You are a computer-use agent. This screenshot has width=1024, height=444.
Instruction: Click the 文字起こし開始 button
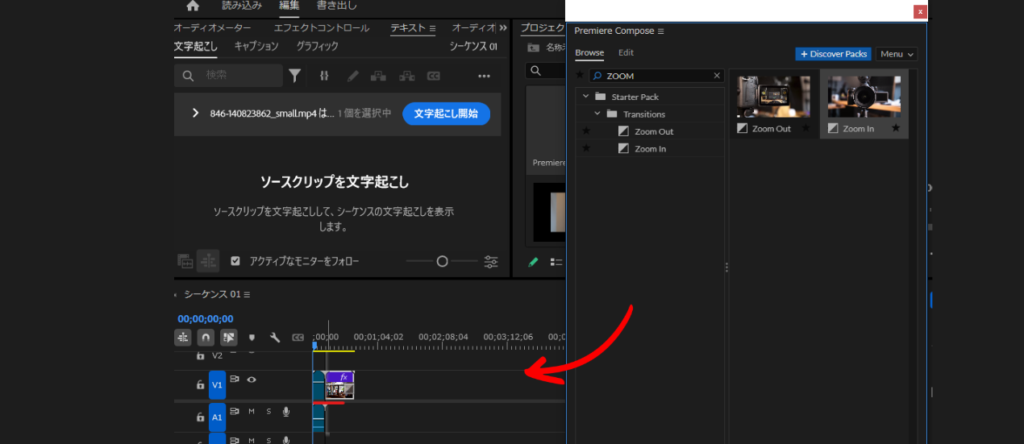pyautogui.click(x=446, y=113)
